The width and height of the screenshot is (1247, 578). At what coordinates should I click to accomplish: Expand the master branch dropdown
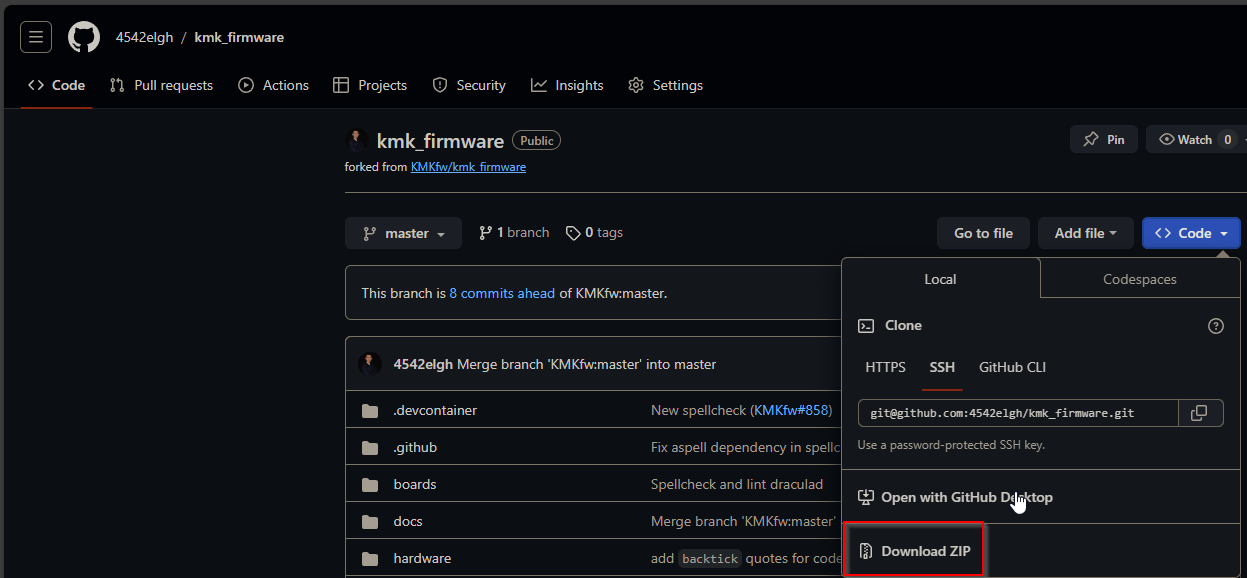[403, 233]
